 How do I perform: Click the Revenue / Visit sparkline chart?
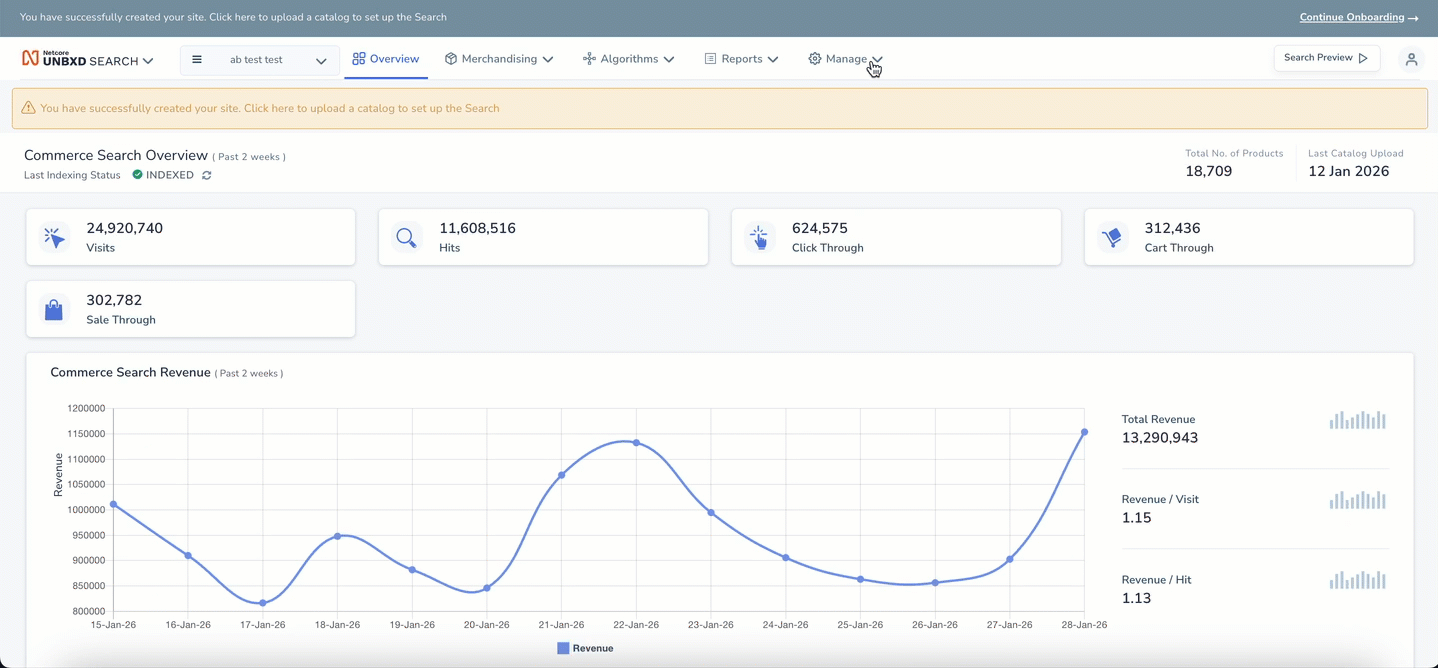[1358, 499]
